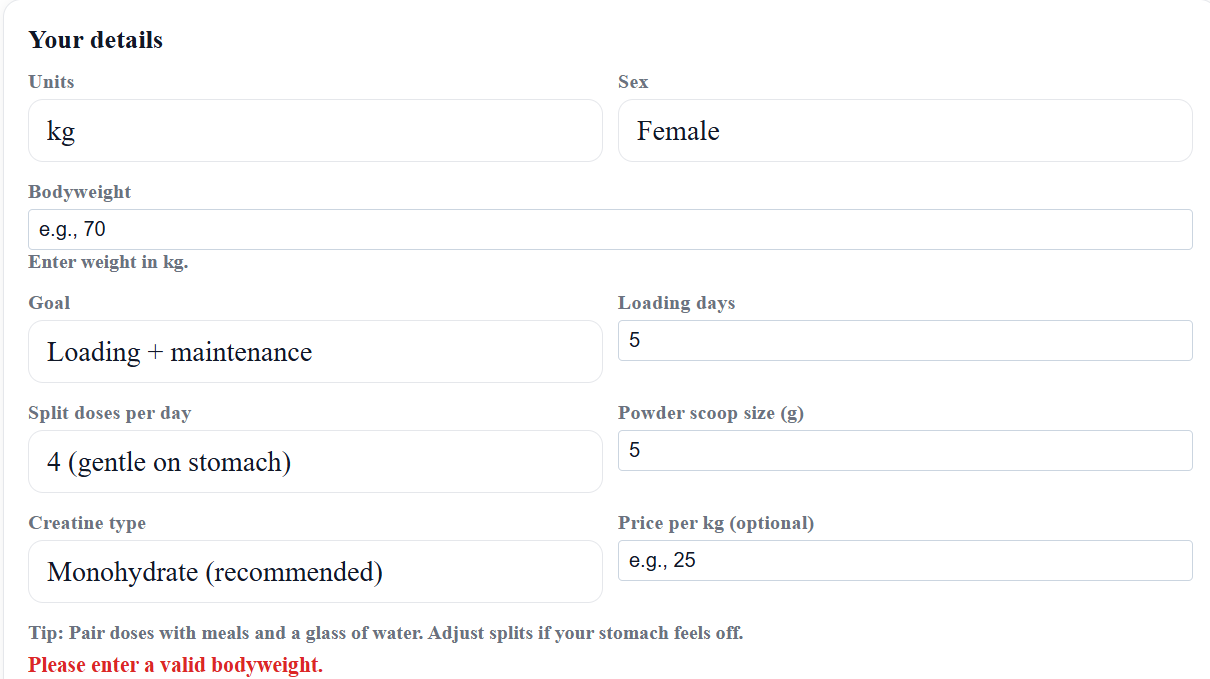This screenshot has width=1210, height=679.
Task: Expand the Goal dropdown set to Loading + maintenance
Action: 315,351
